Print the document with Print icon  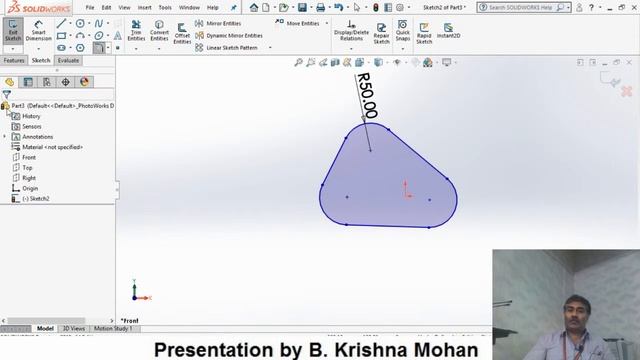click(x=321, y=7)
